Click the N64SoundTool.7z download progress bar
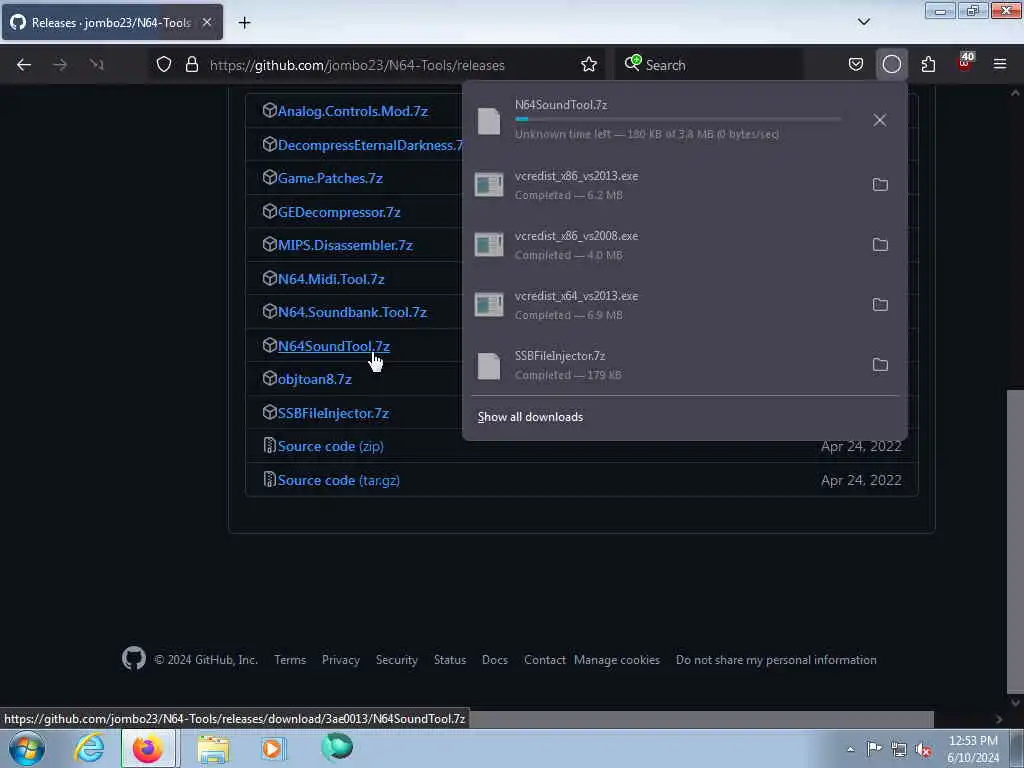This screenshot has width=1024, height=768. (677, 120)
